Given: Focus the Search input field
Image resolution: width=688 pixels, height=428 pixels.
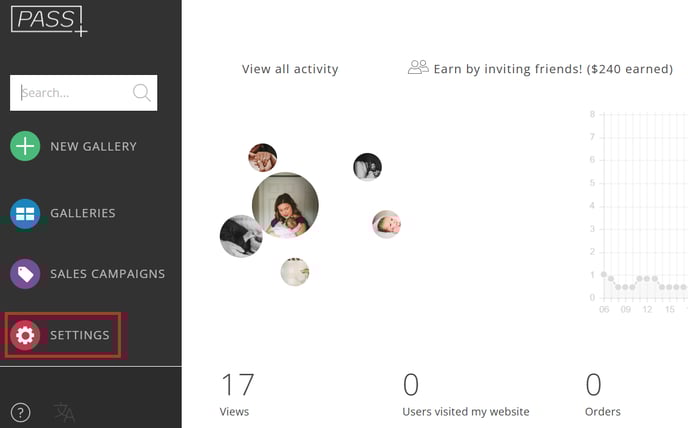Looking at the screenshot, I should (83, 93).
